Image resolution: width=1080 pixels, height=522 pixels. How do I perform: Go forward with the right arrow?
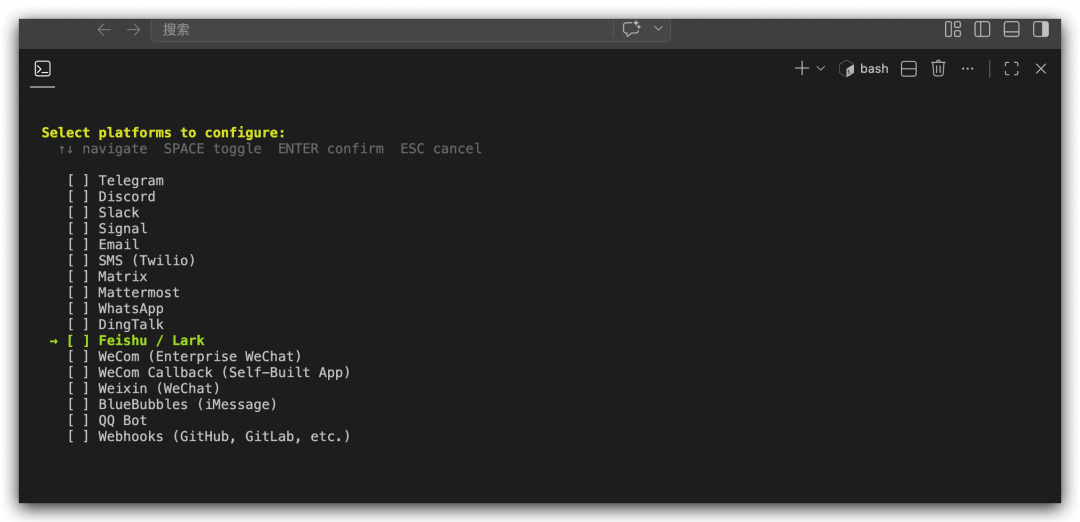click(x=134, y=30)
